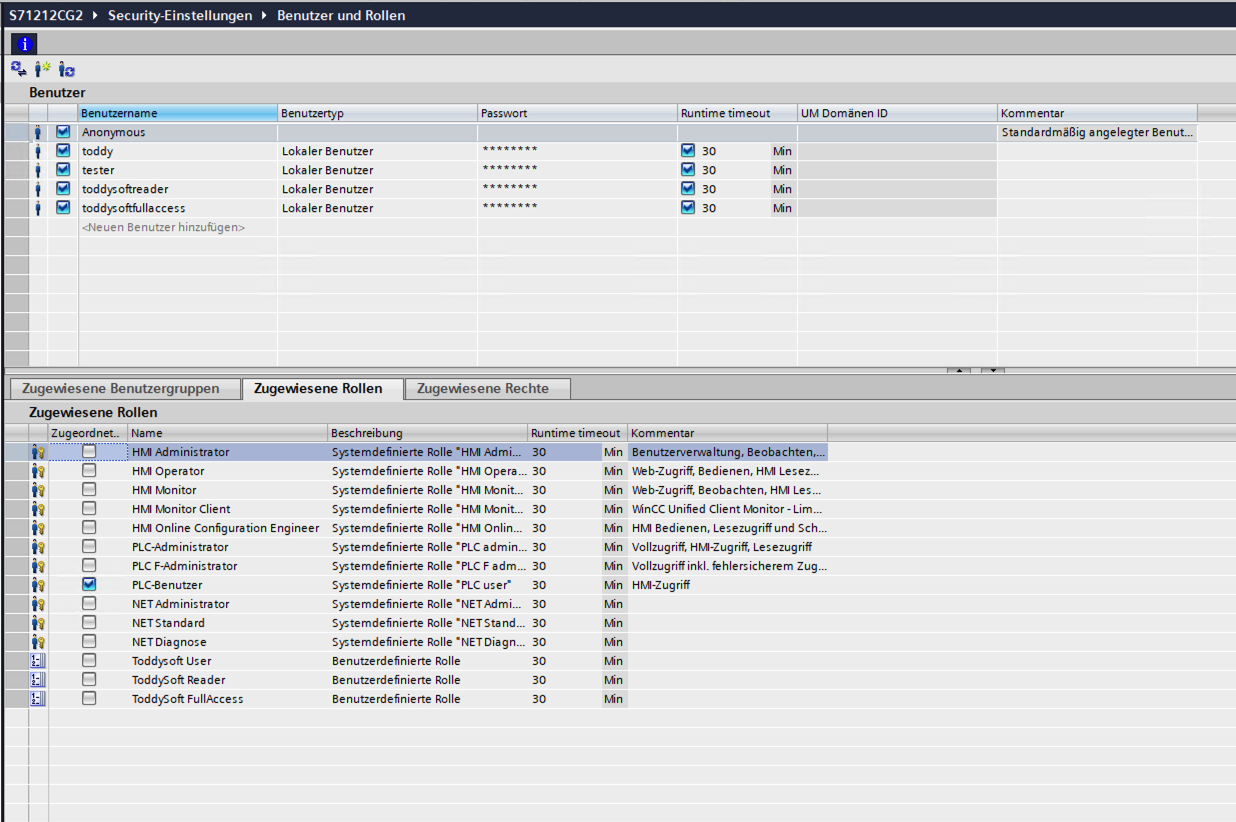
Task: Click the user refresh toolbar icon
Action: [66, 69]
